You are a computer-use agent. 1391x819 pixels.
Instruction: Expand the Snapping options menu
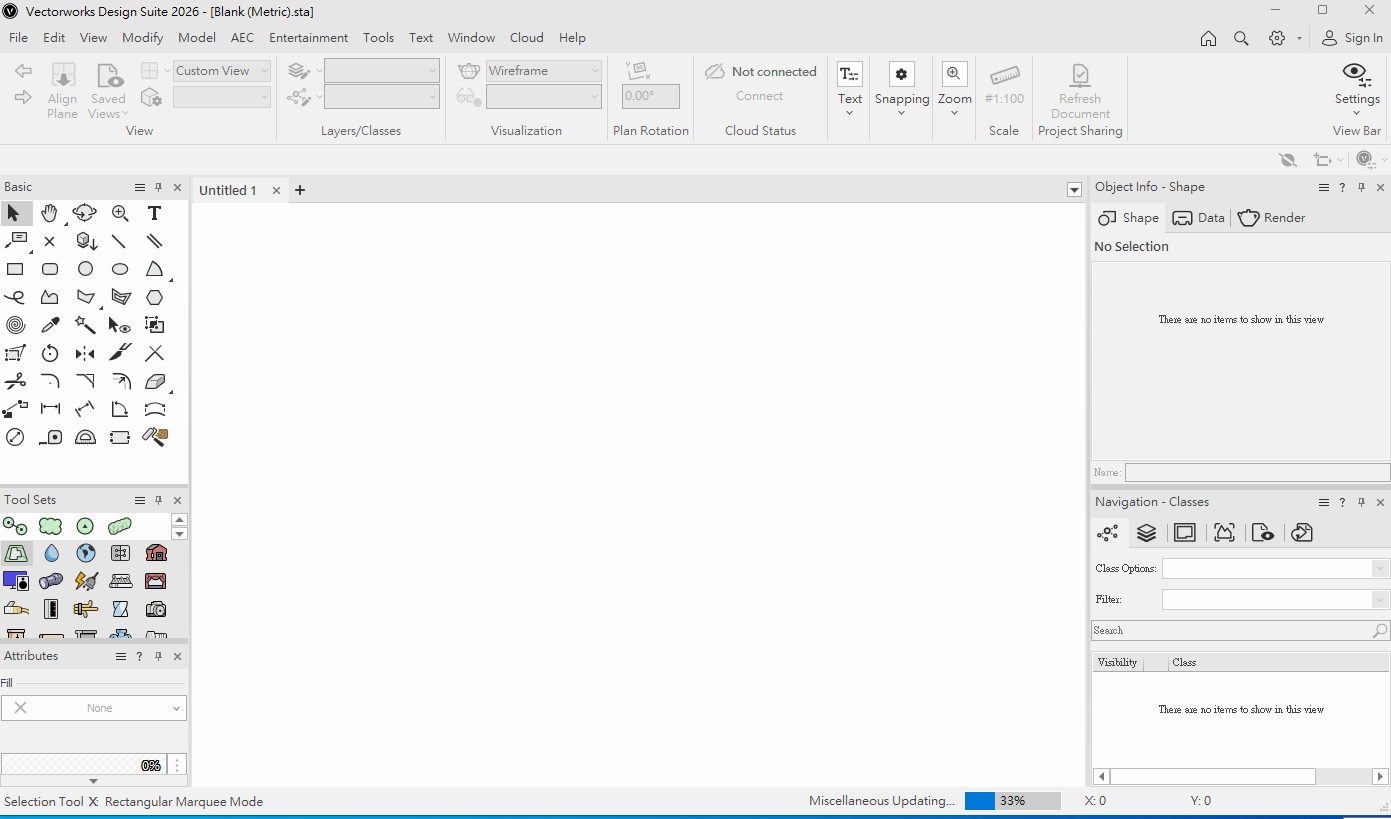tap(902, 113)
